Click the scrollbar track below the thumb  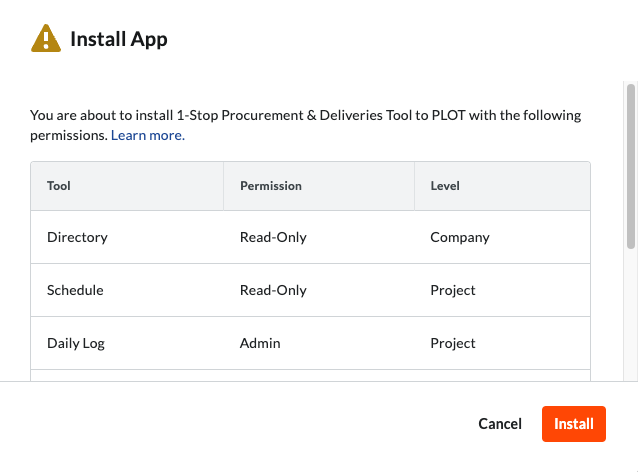[630, 320]
